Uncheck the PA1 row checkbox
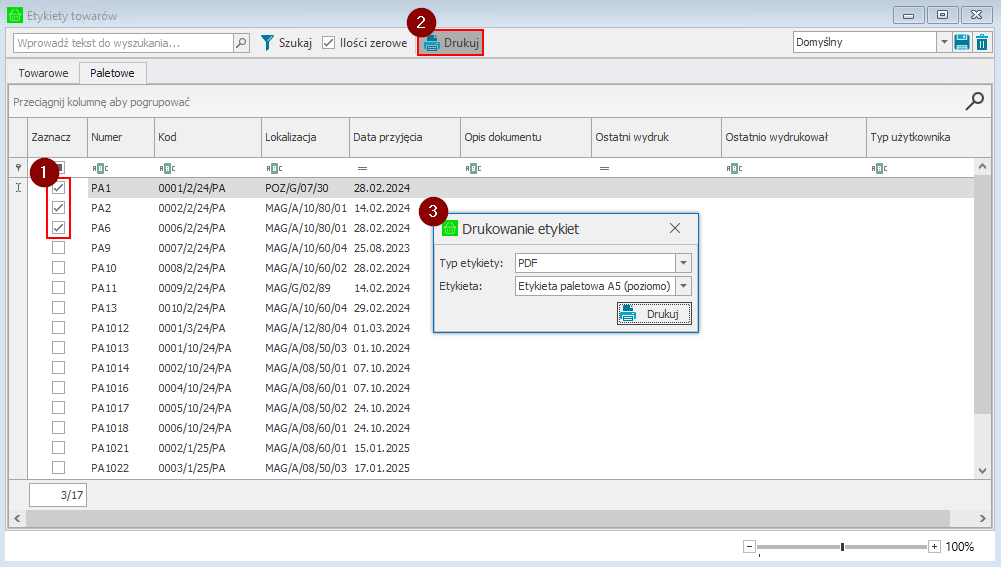The height and width of the screenshot is (567, 1001). pos(58,188)
